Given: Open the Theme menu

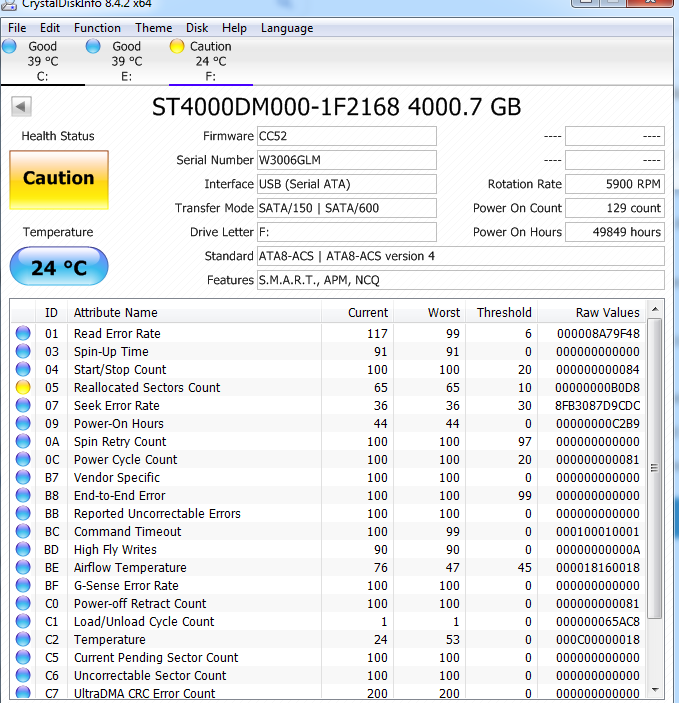Looking at the screenshot, I should coord(154,28).
